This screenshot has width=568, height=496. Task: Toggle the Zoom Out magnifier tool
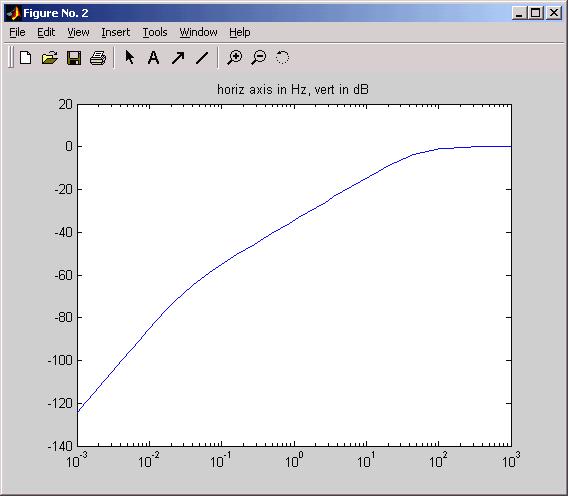tap(259, 58)
